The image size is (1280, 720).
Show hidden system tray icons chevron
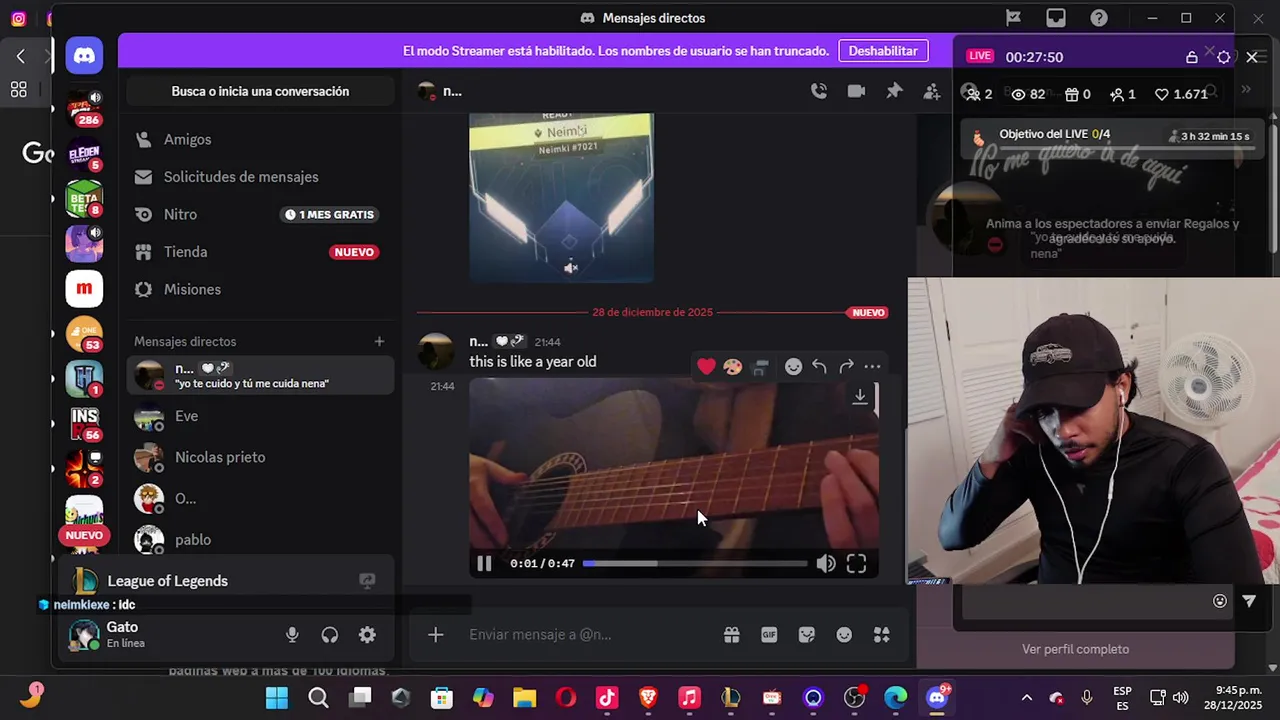pyautogui.click(x=1026, y=698)
